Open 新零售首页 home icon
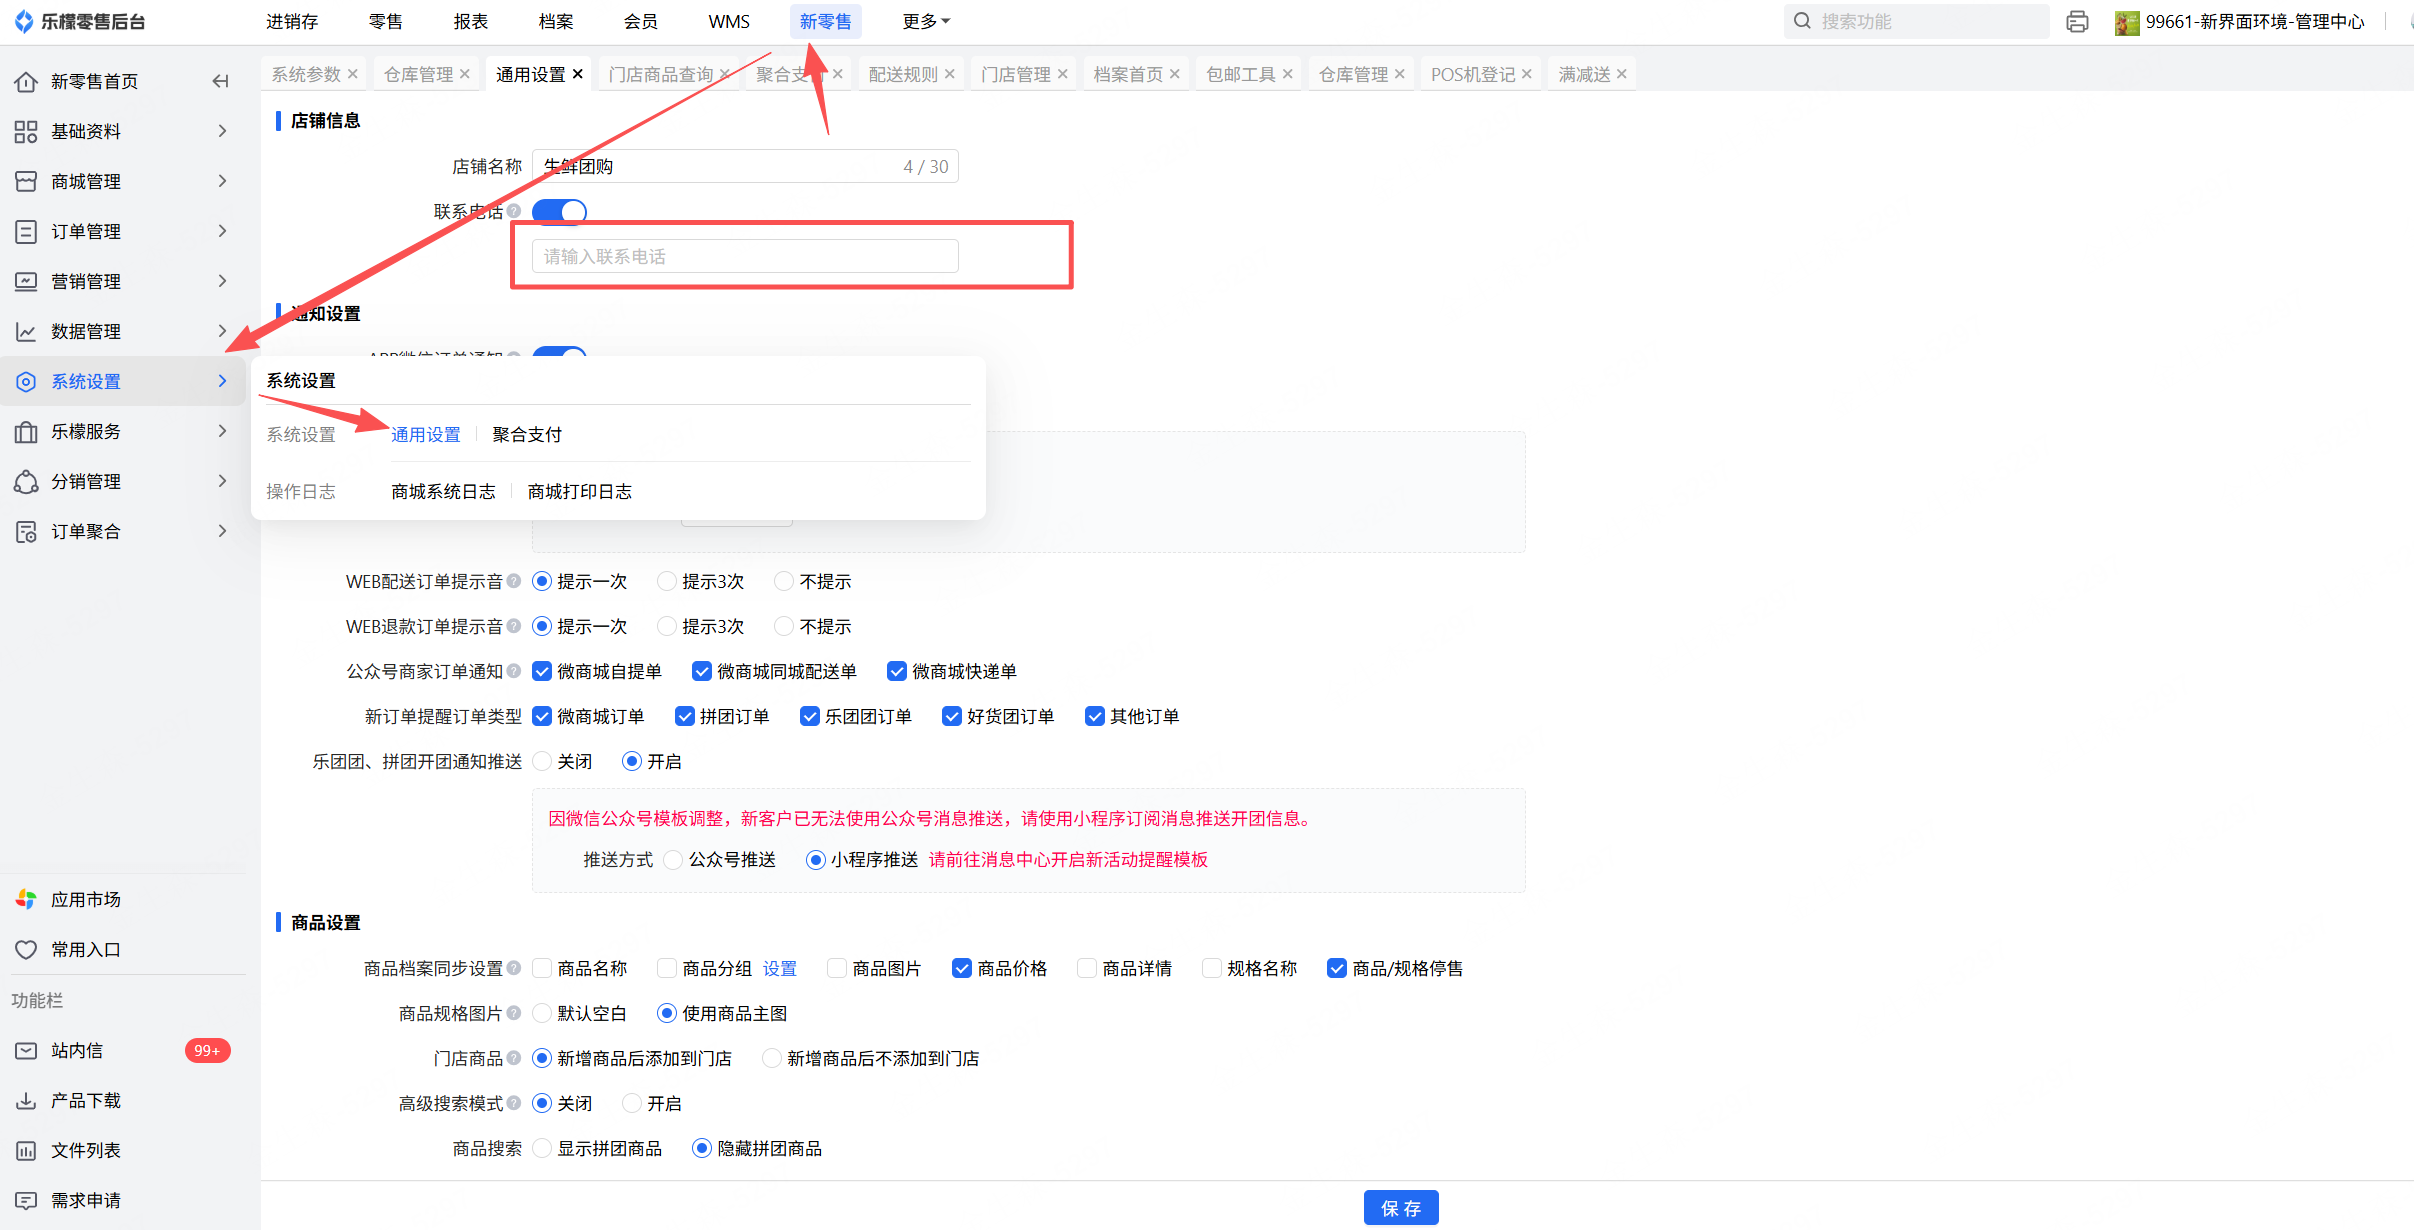Viewport: 2414px width, 1230px height. [26, 82]
